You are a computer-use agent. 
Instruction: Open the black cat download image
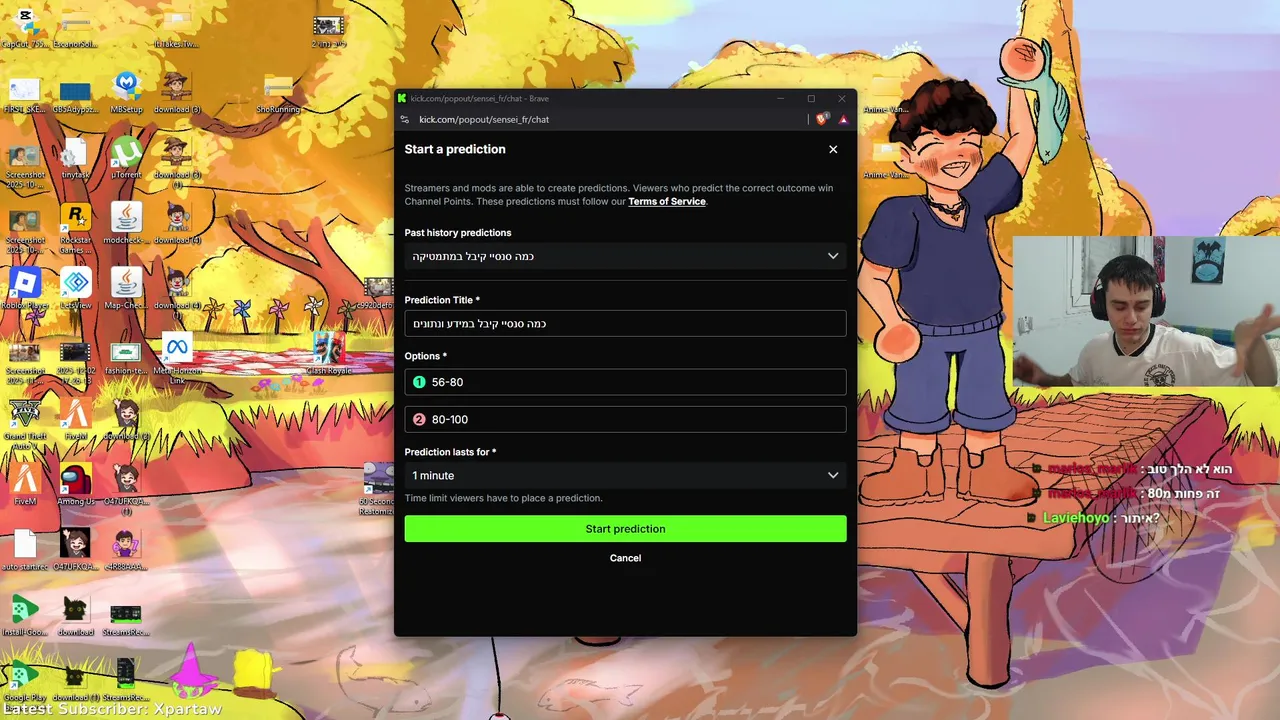[x=75, y=616]
